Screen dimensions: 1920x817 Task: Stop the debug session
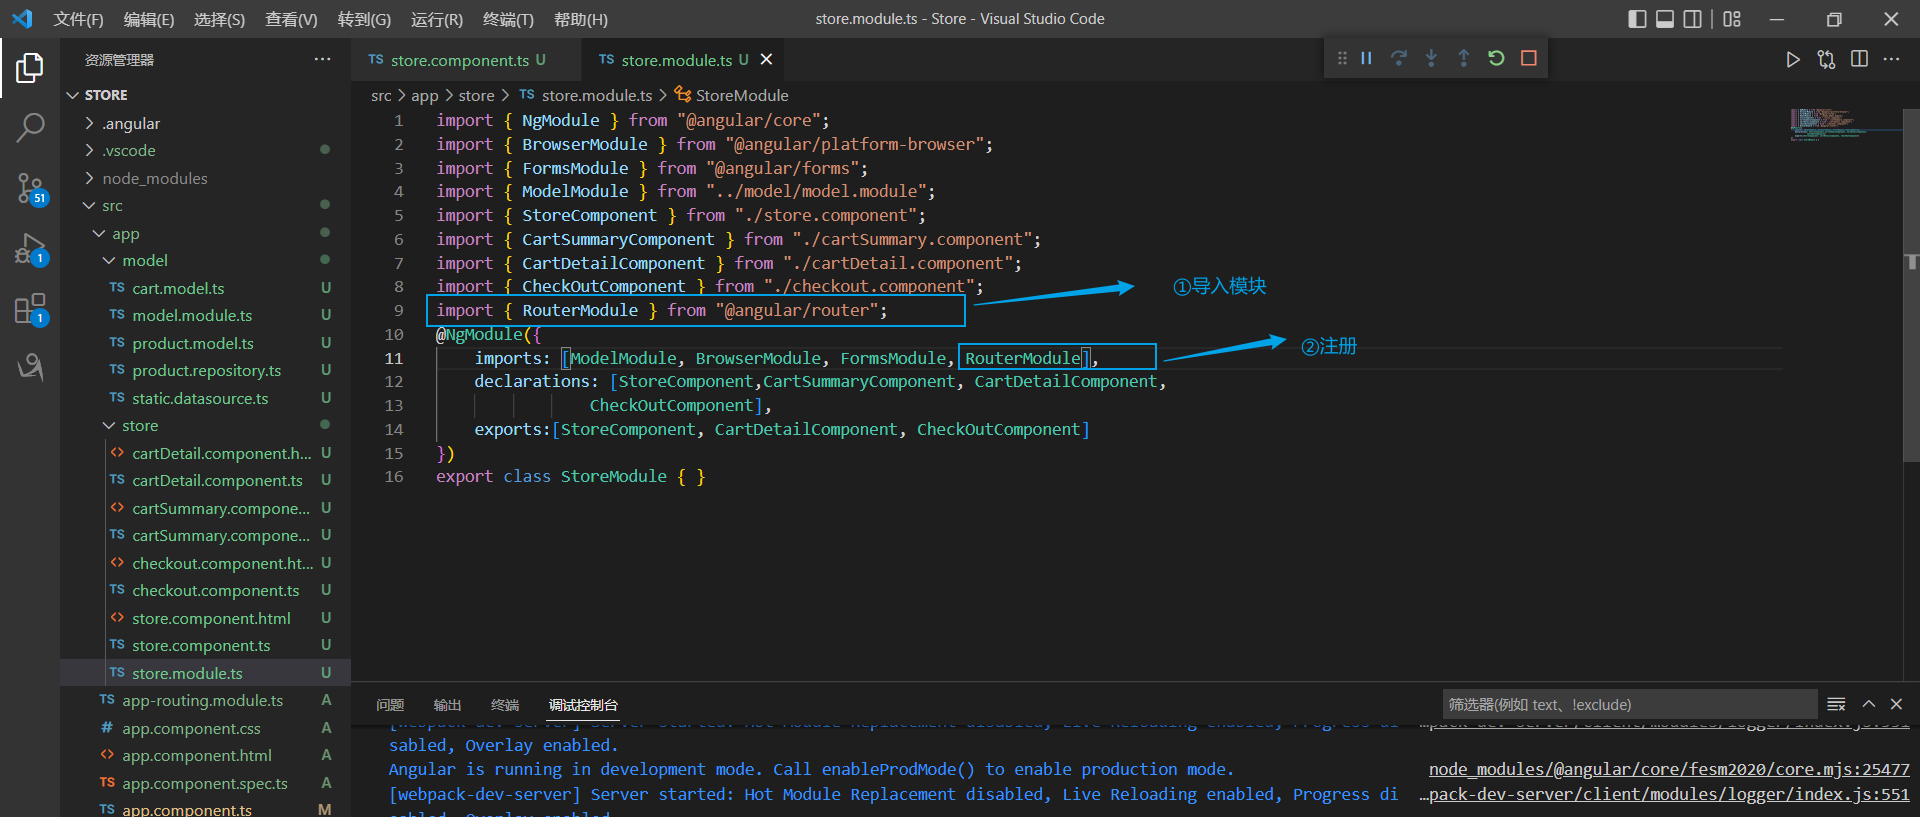[1528, 59]
